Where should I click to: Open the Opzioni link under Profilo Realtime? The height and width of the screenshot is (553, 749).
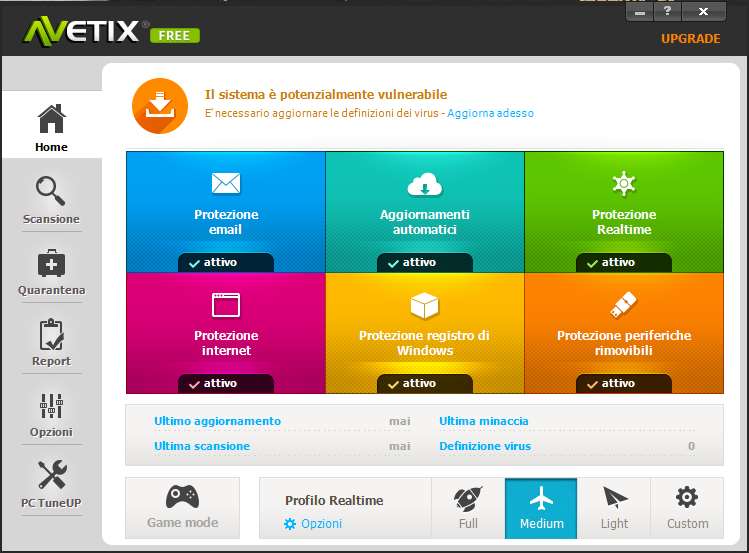click(x=321, y=524)
